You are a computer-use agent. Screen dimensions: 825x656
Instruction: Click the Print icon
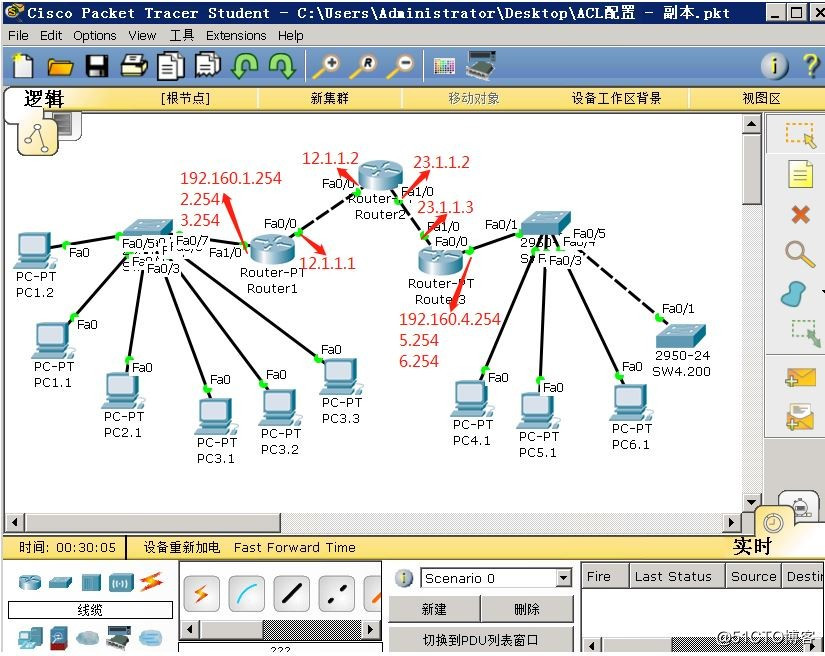(134, 66)
